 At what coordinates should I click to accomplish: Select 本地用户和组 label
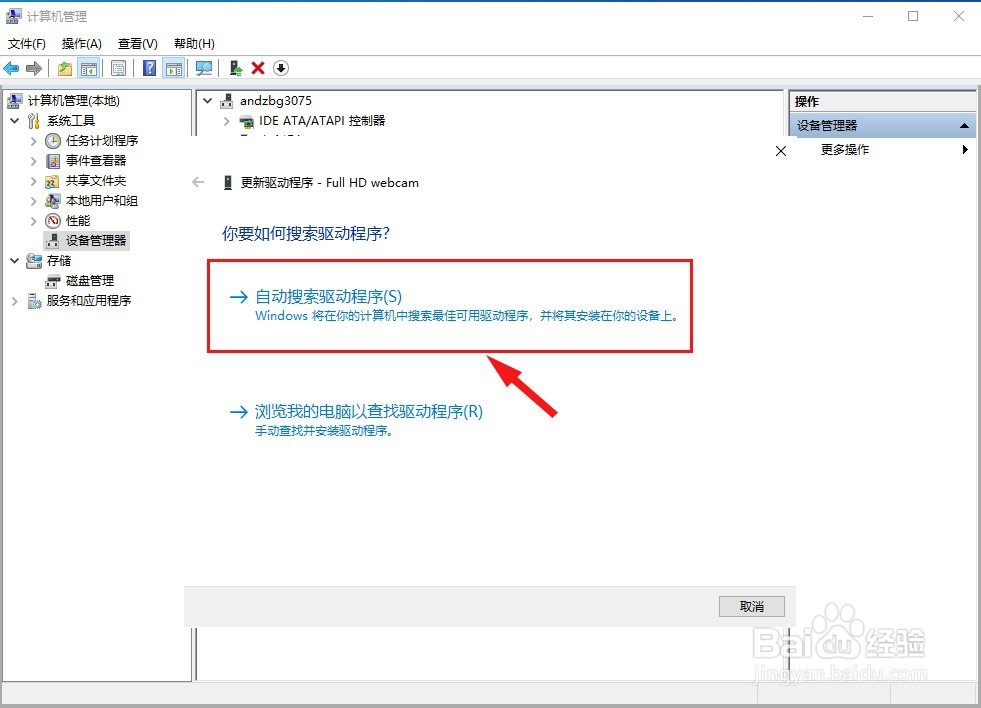pyautogui.click(x=101, y=201)
